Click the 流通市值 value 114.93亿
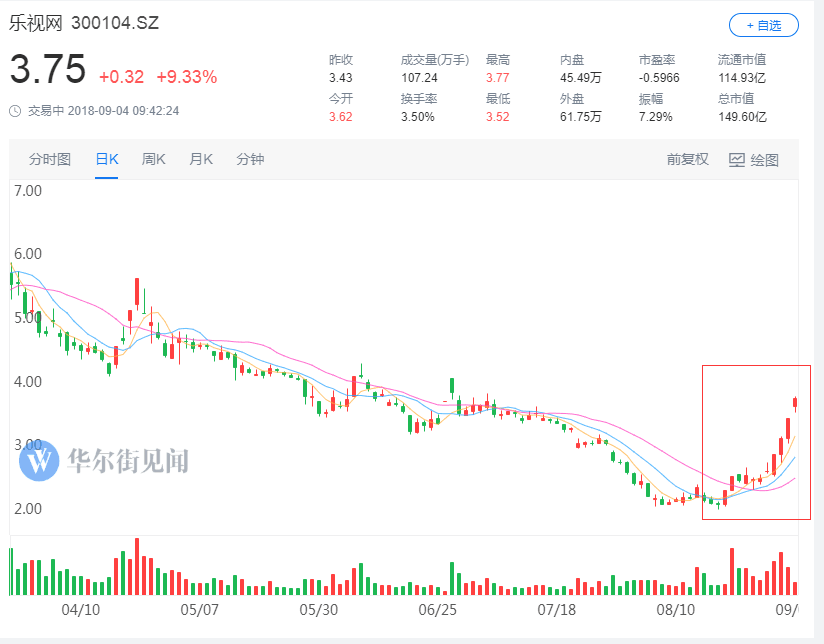The image size is (824, 644). click(x=742, y=78)
